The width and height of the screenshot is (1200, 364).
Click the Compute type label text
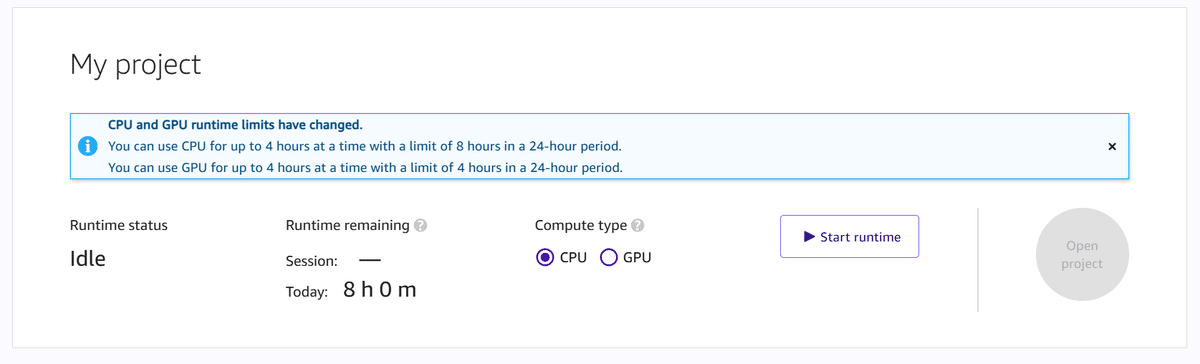(x=581, y=225)
